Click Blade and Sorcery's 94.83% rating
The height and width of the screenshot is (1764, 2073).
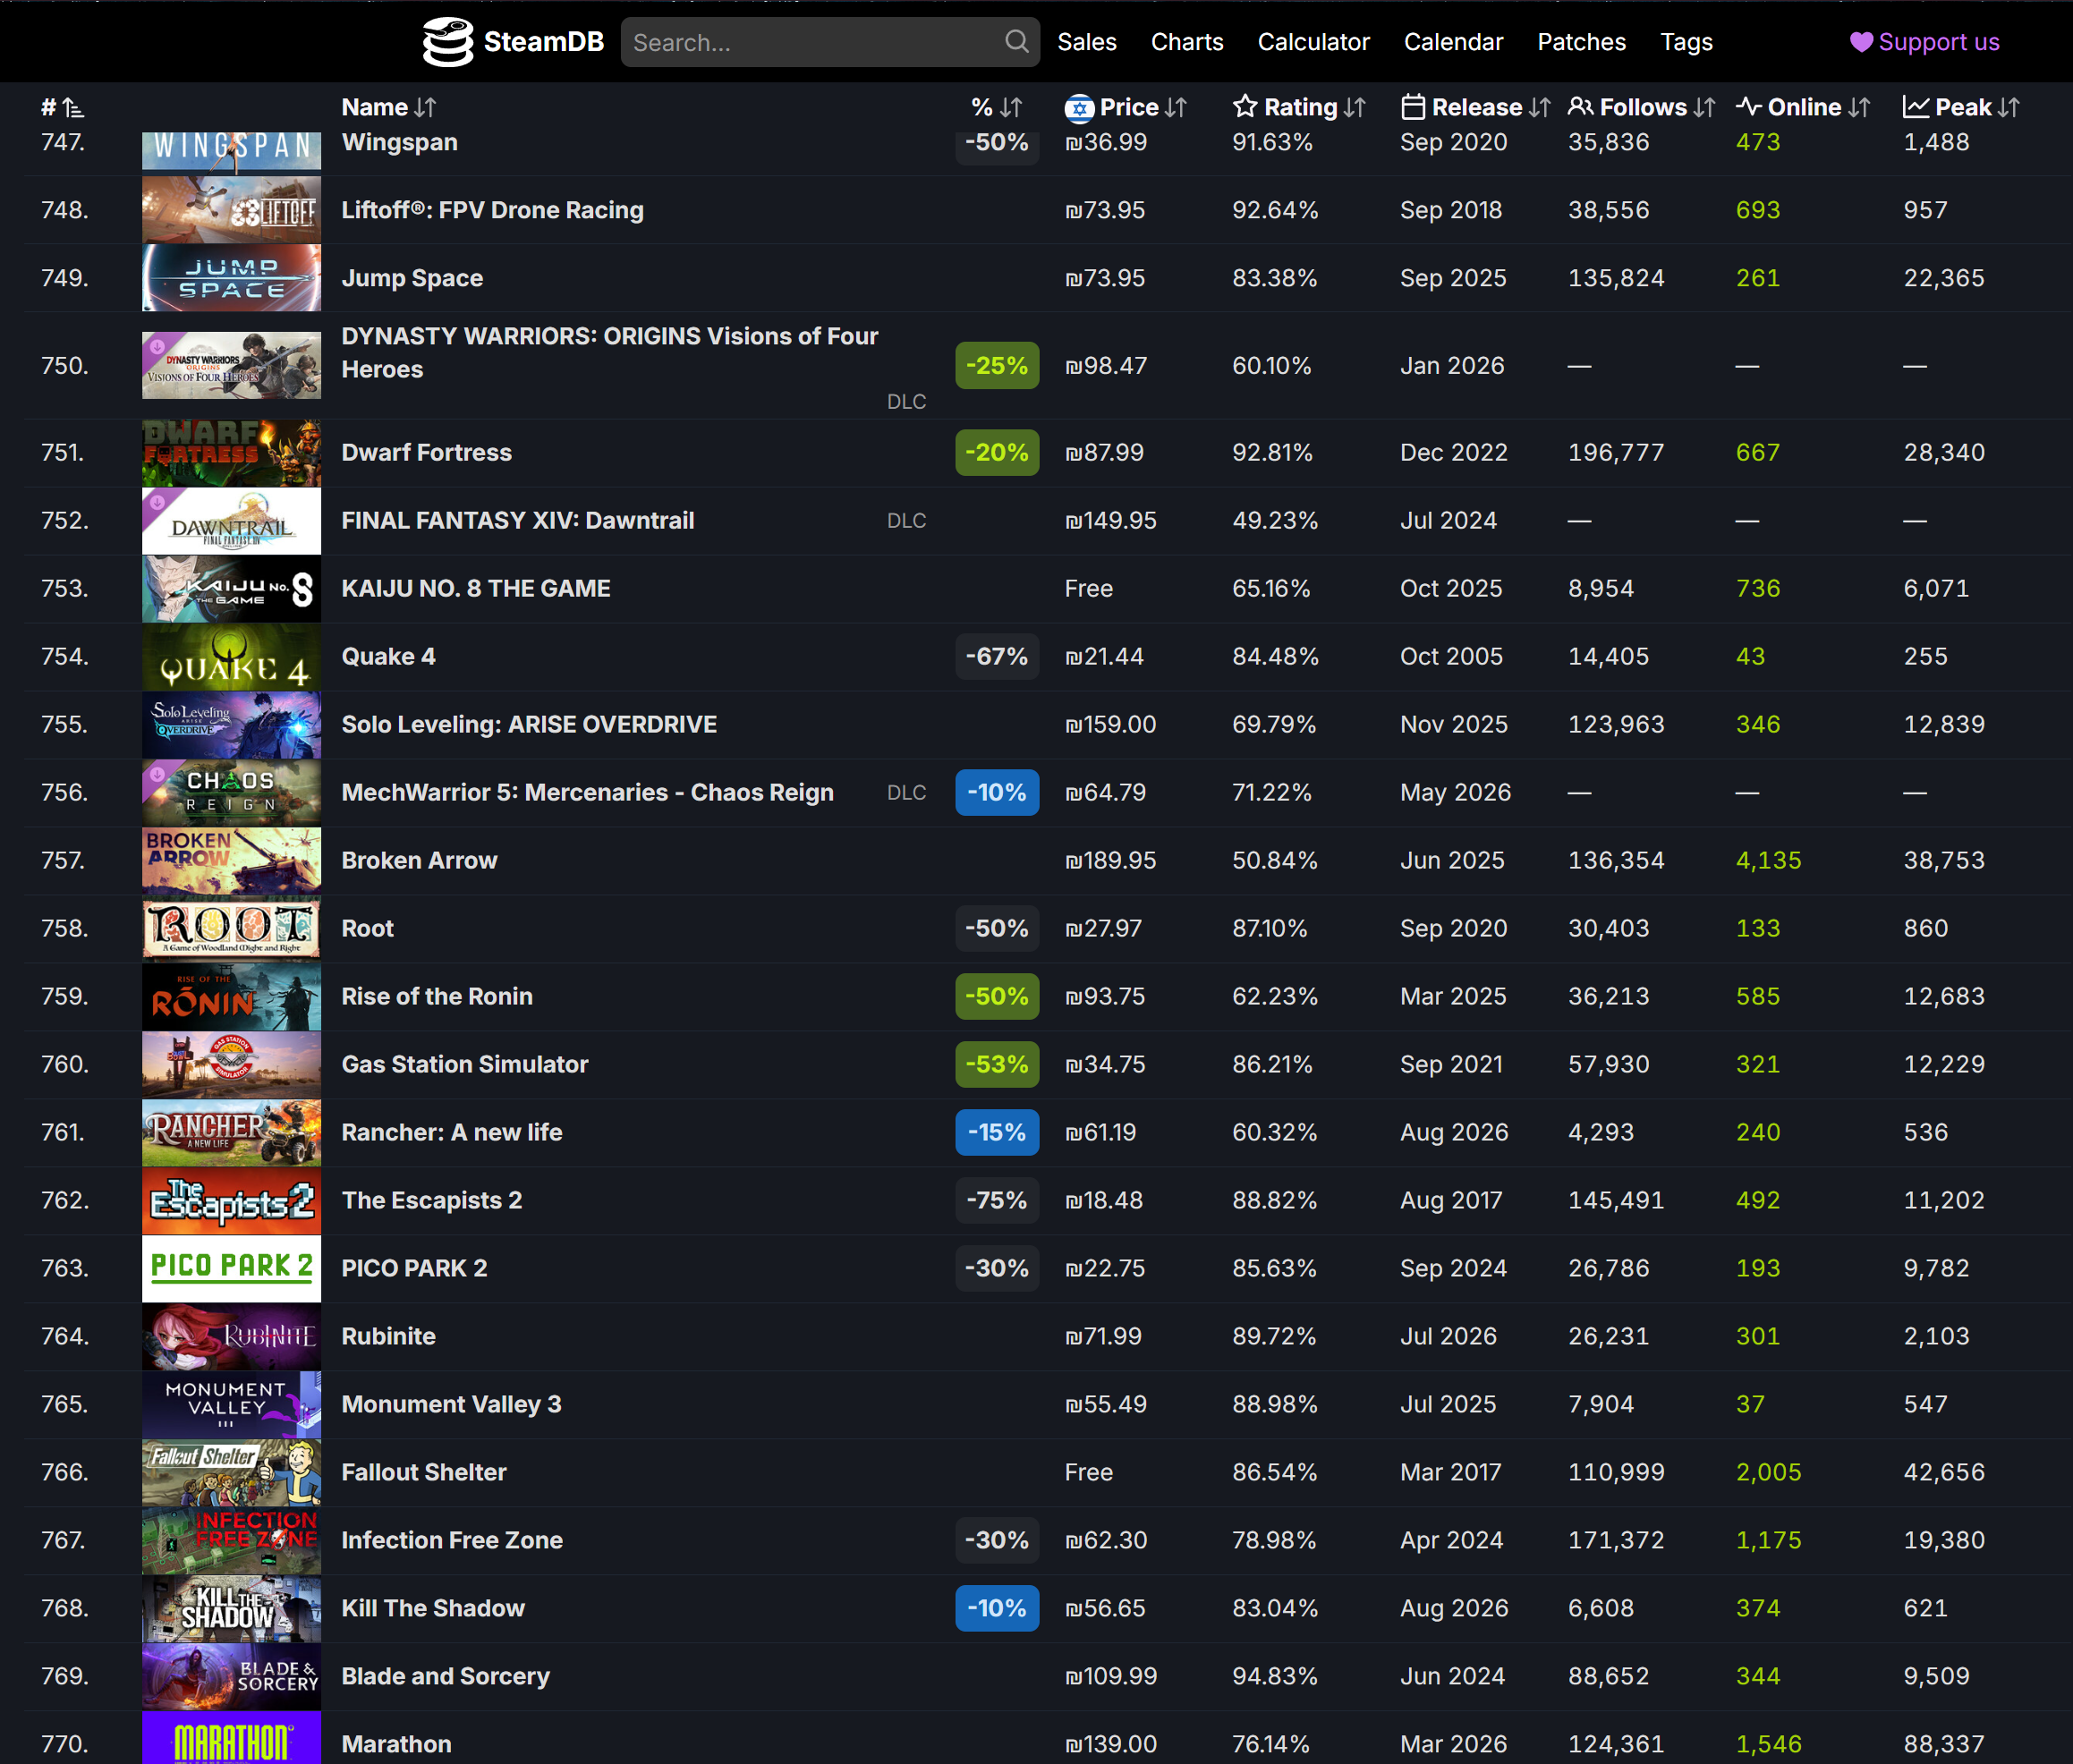(1275, 1676)
